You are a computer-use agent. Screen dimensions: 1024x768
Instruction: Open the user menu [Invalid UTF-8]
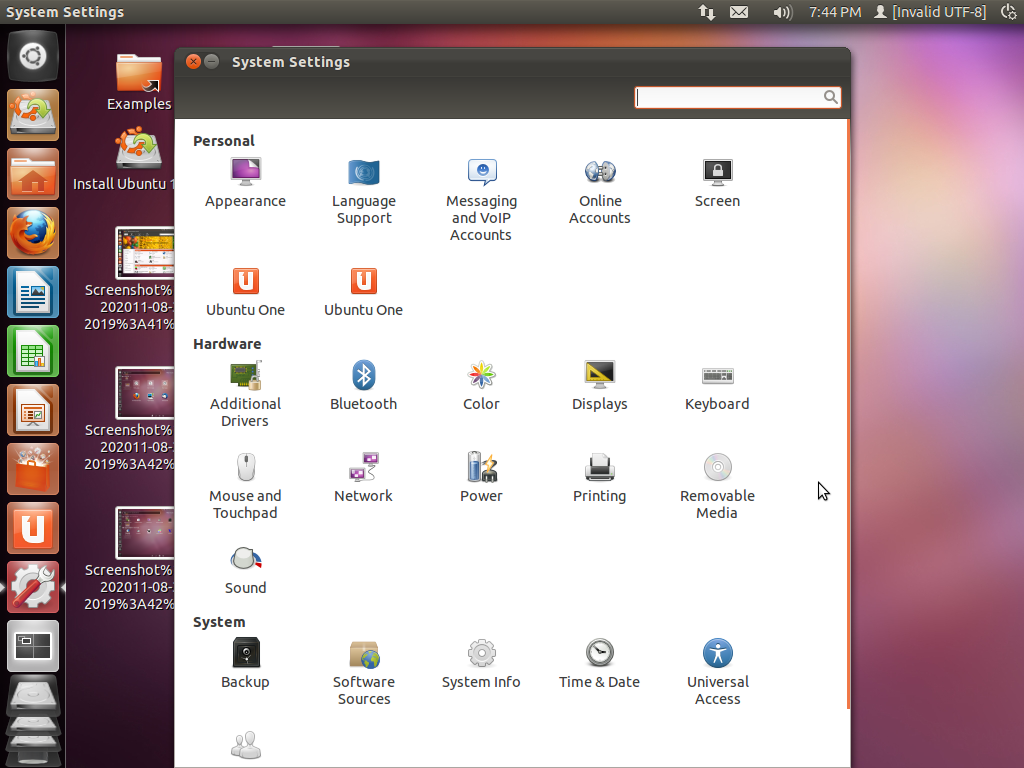(930, 12)
